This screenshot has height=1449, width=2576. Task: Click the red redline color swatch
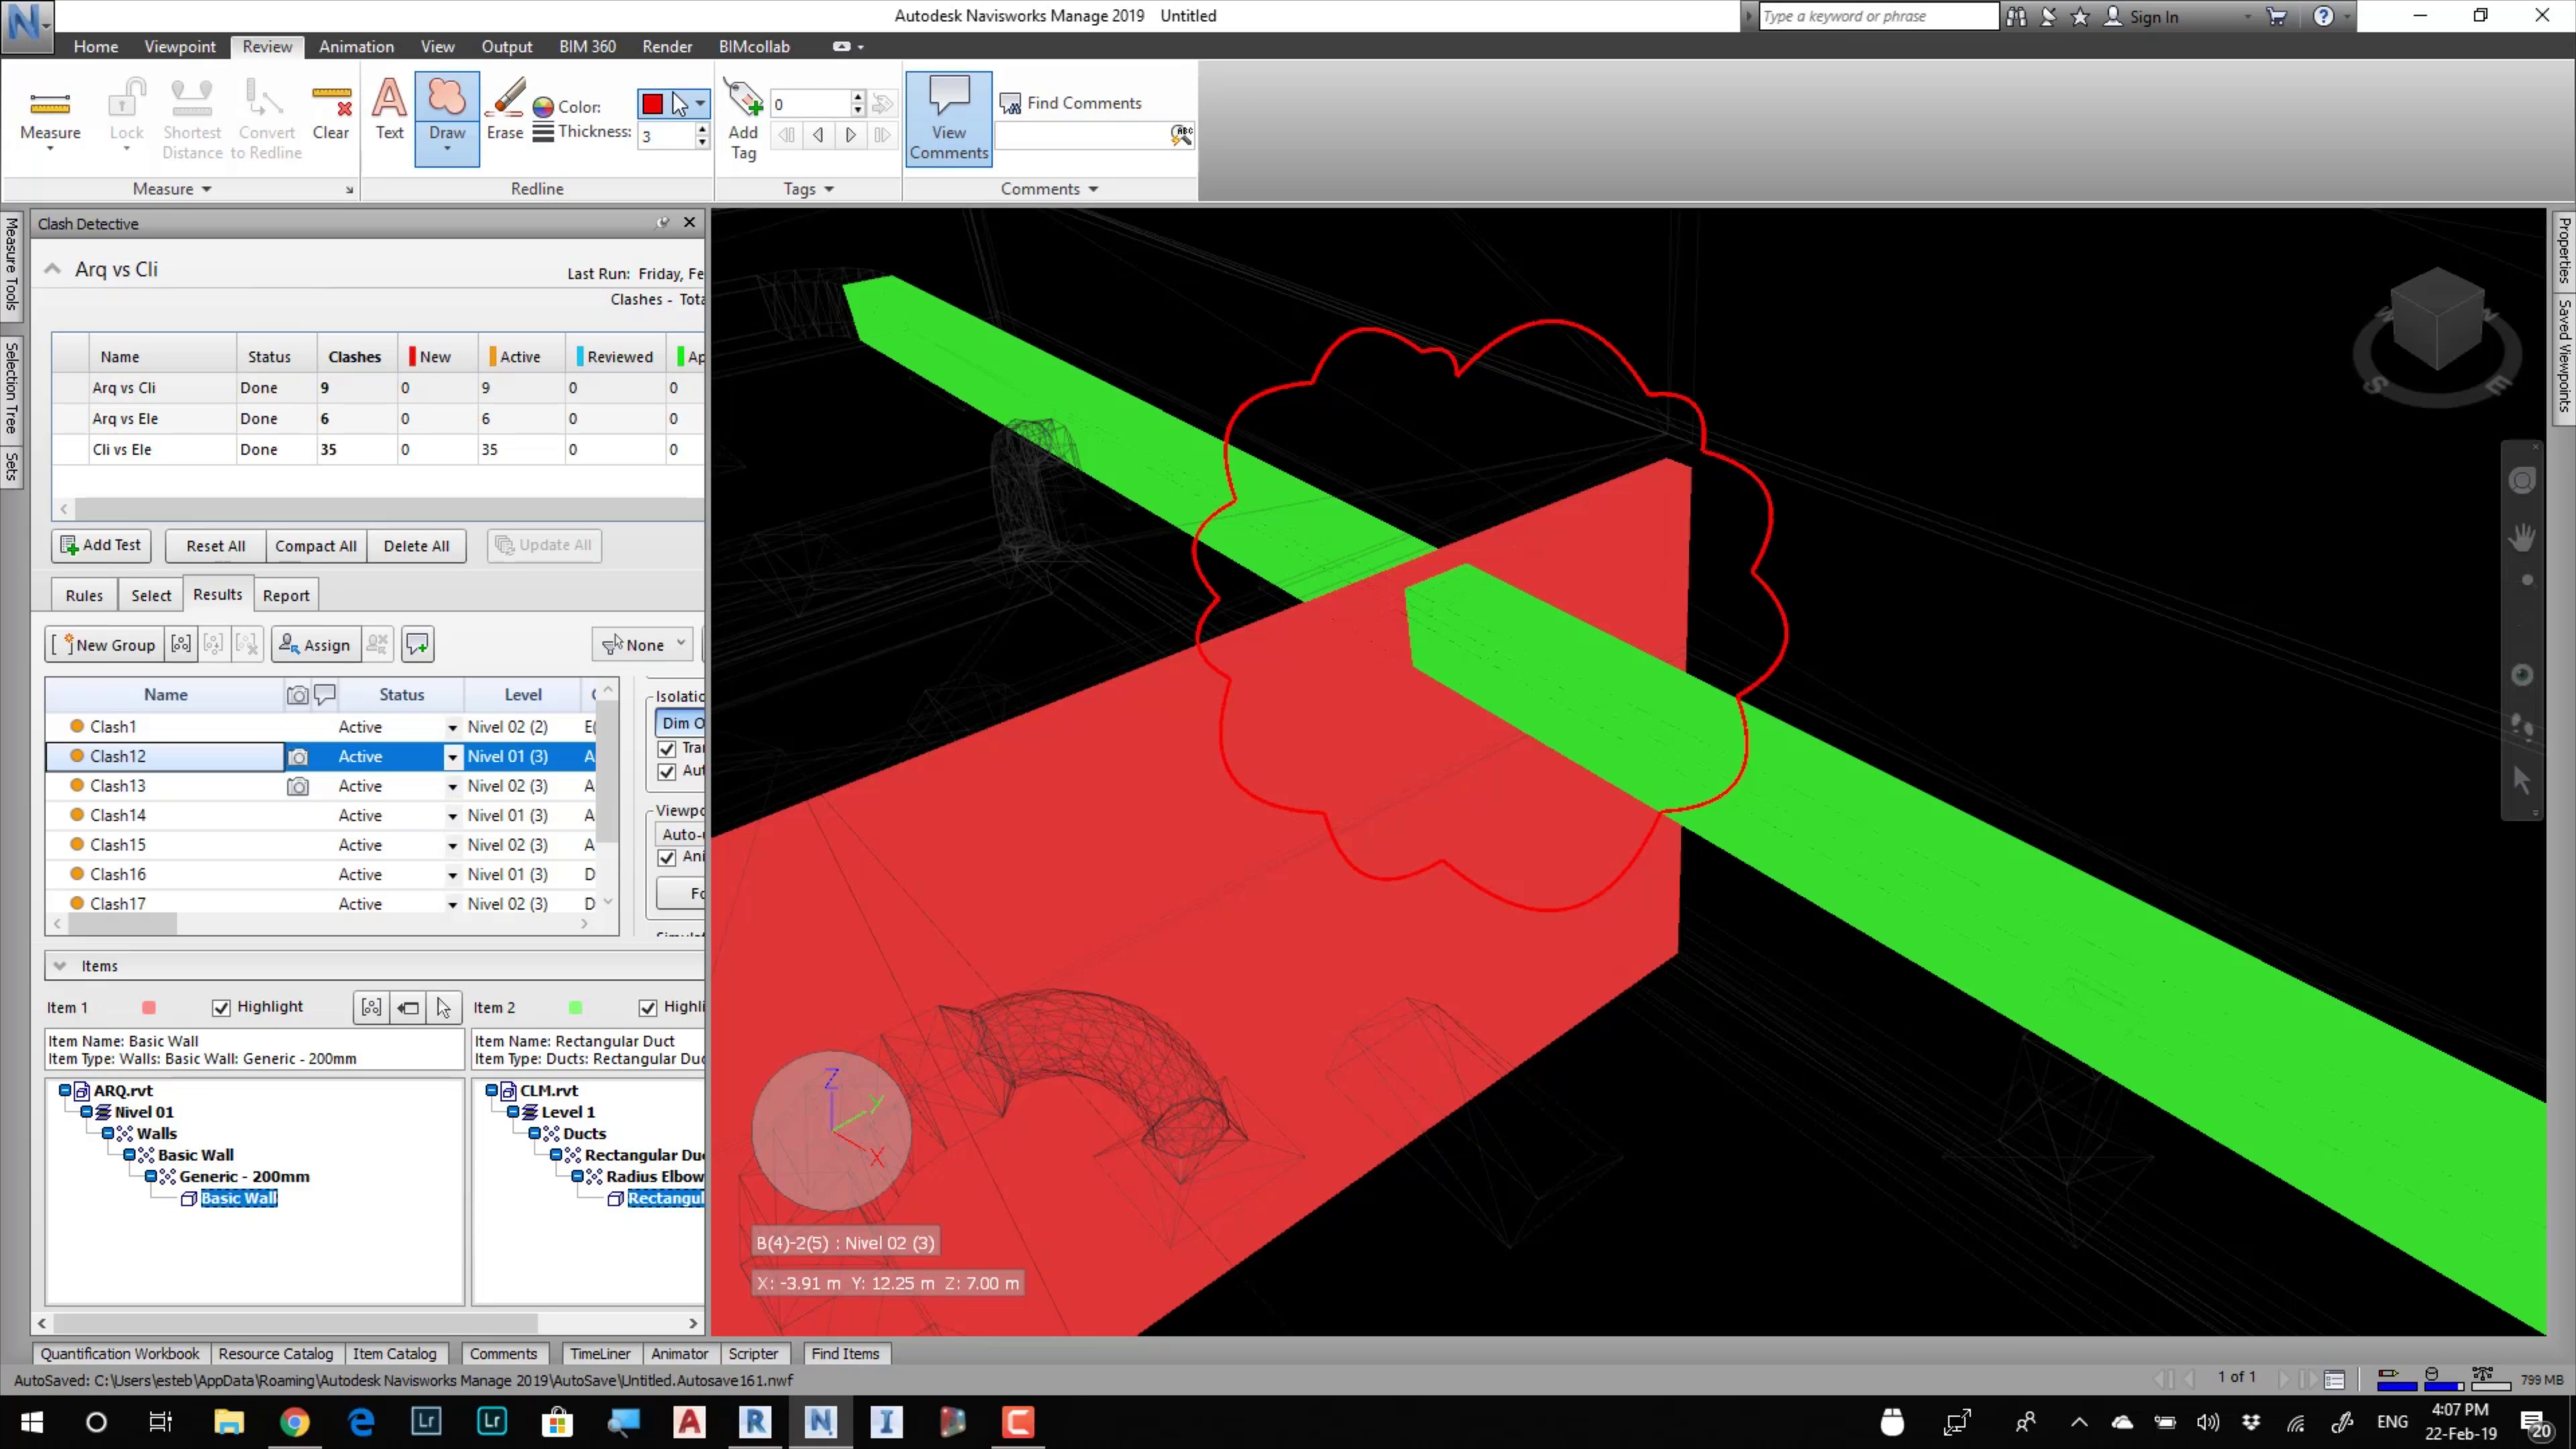pos(653,103)
